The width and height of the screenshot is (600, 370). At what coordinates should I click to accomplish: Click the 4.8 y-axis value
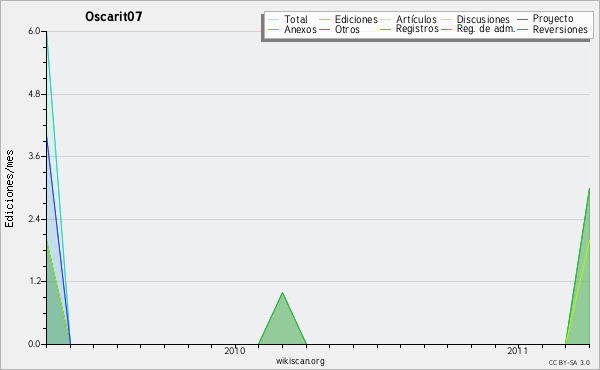[34, 94]
